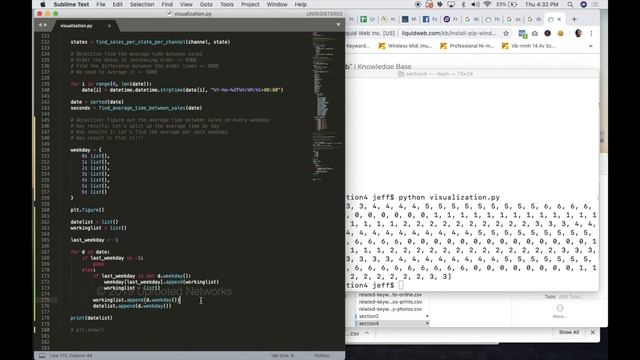Expand the bookmarks overflow chevron
This screenshot has width=640, height=360.
click(x=591, y=46)
